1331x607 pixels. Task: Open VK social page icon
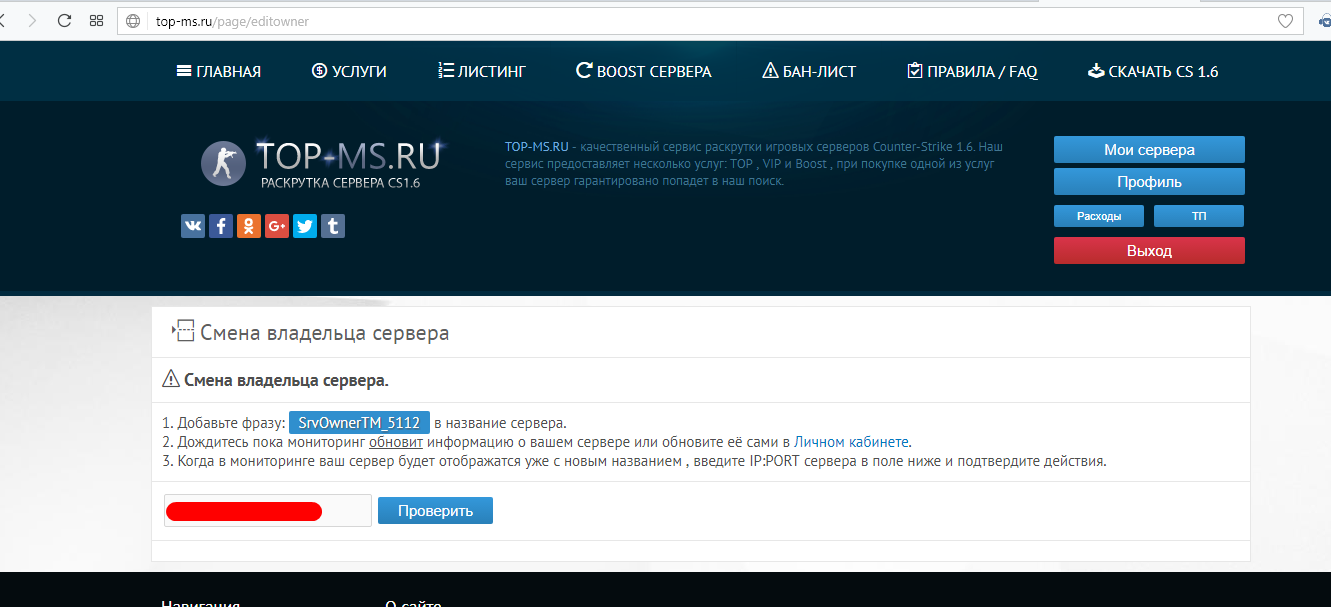193,226
